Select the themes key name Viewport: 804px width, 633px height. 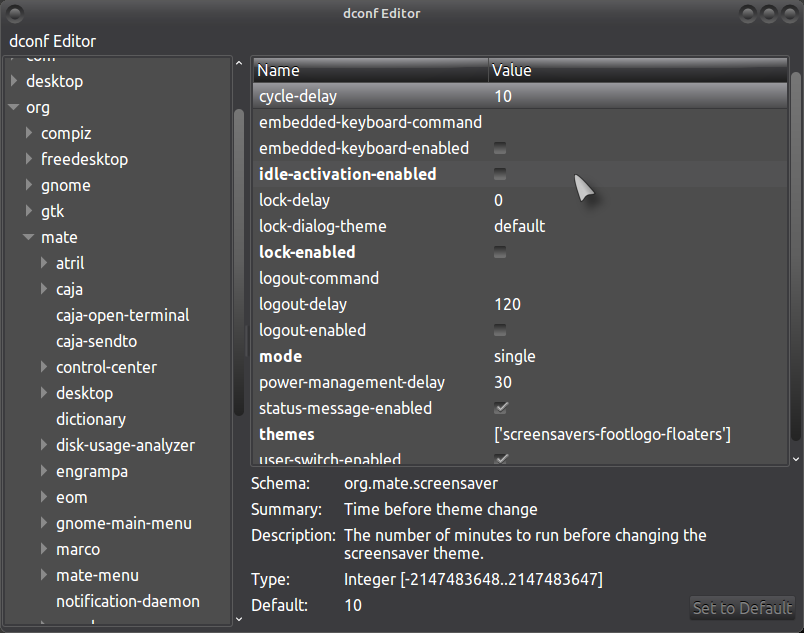[x=287, y=434]
